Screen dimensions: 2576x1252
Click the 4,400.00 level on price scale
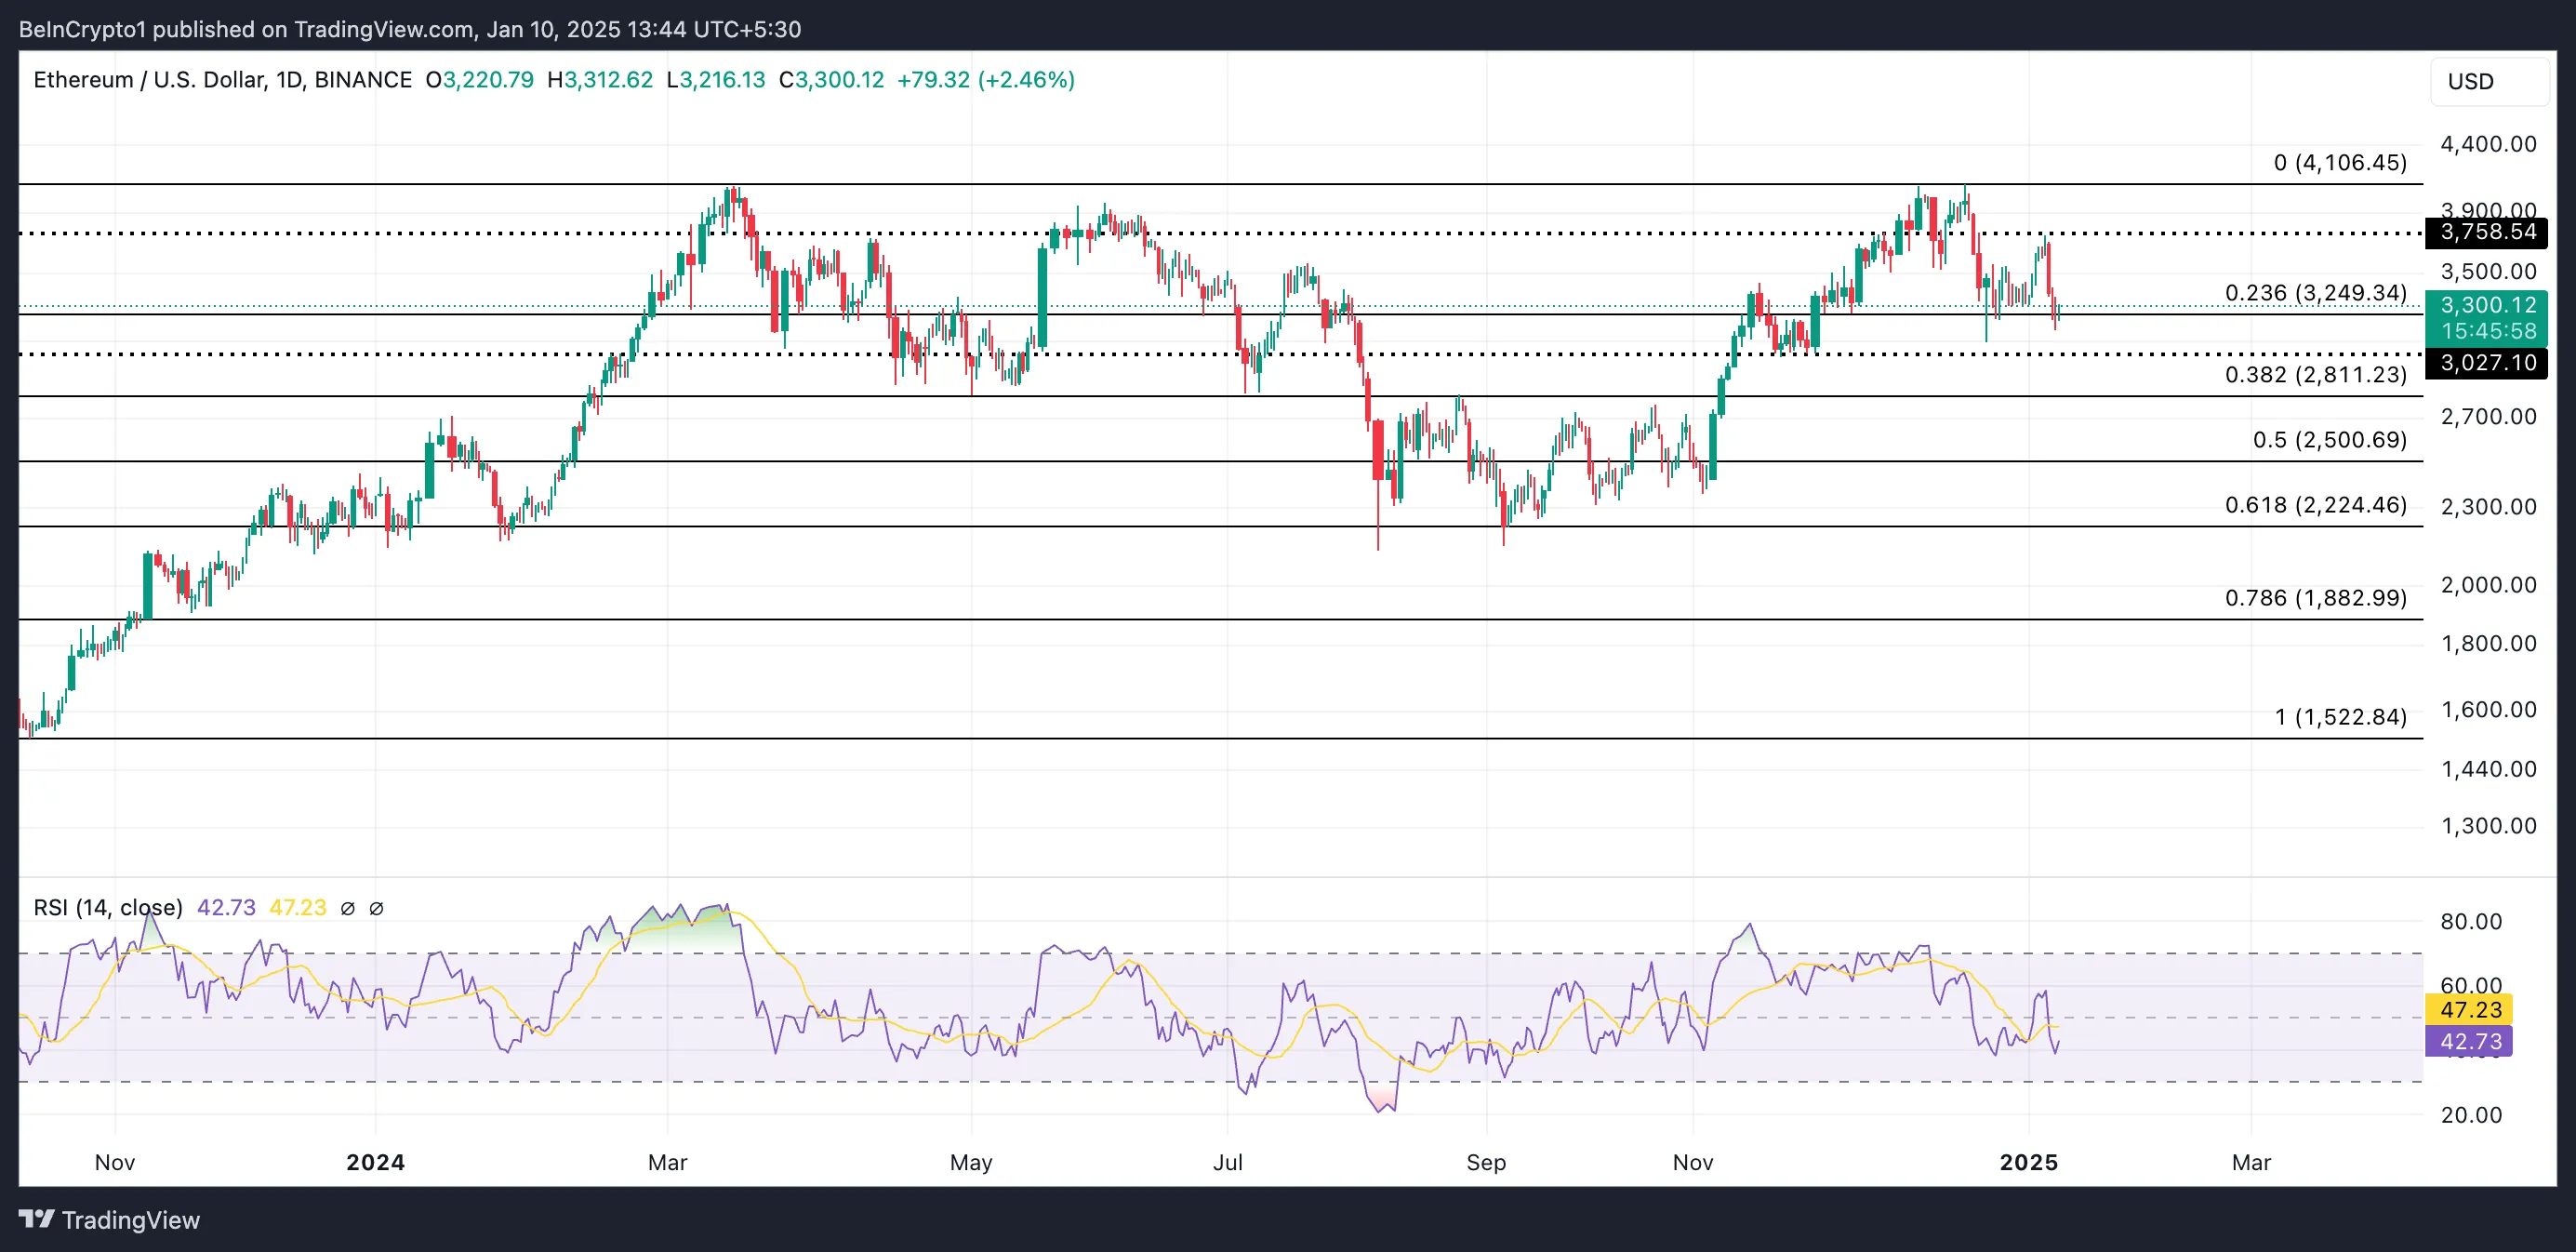click(2493, 144)
